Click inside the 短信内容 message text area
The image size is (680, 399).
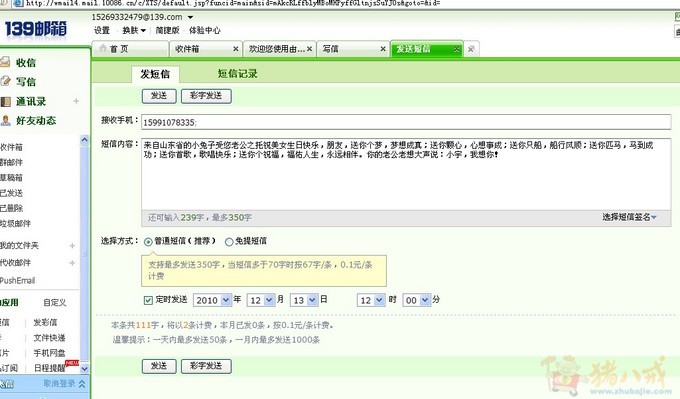tap(406, 175)
